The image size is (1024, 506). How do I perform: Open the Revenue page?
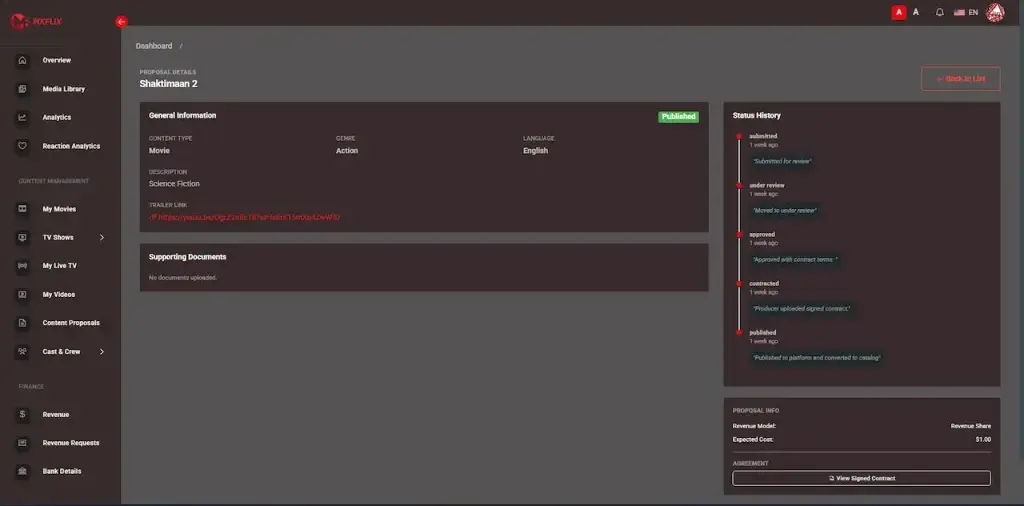pyautogui.click(x=56, y=414)
